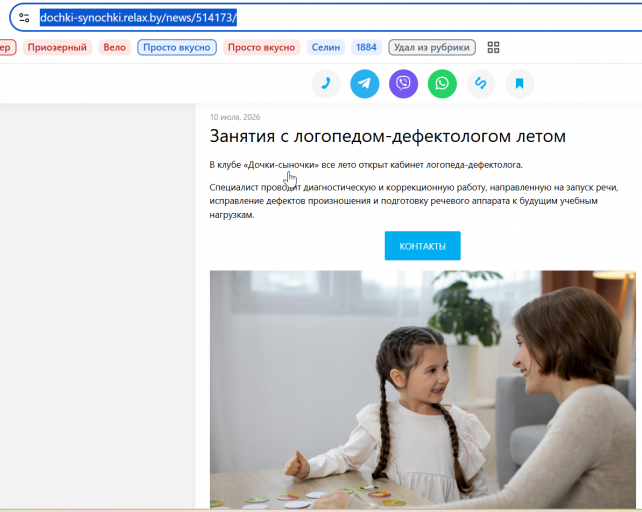Click the headline Занятия с логопедом-дефектологом летом
The image size is (642, 512).
387,136
